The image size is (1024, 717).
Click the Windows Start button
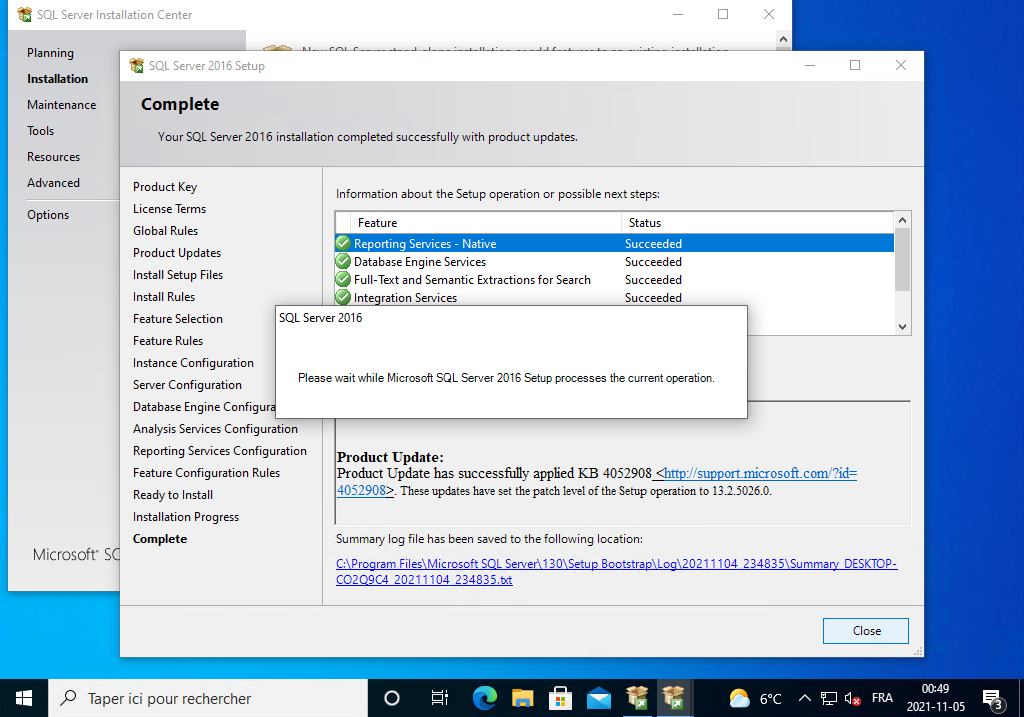point(24,698)
